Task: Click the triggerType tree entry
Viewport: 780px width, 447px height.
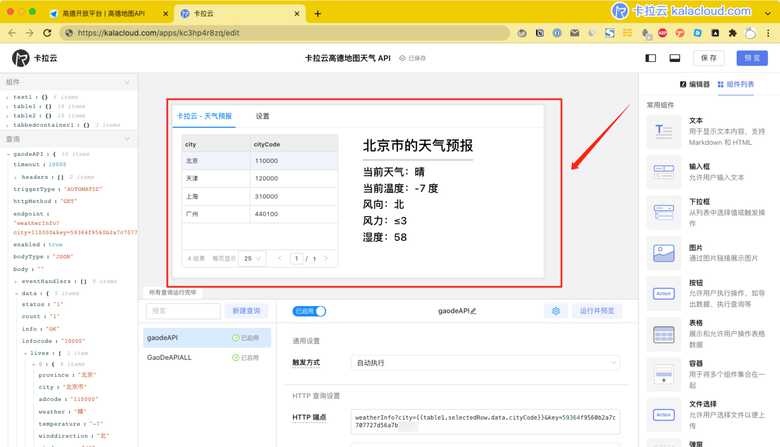Action: pos(57,189)
